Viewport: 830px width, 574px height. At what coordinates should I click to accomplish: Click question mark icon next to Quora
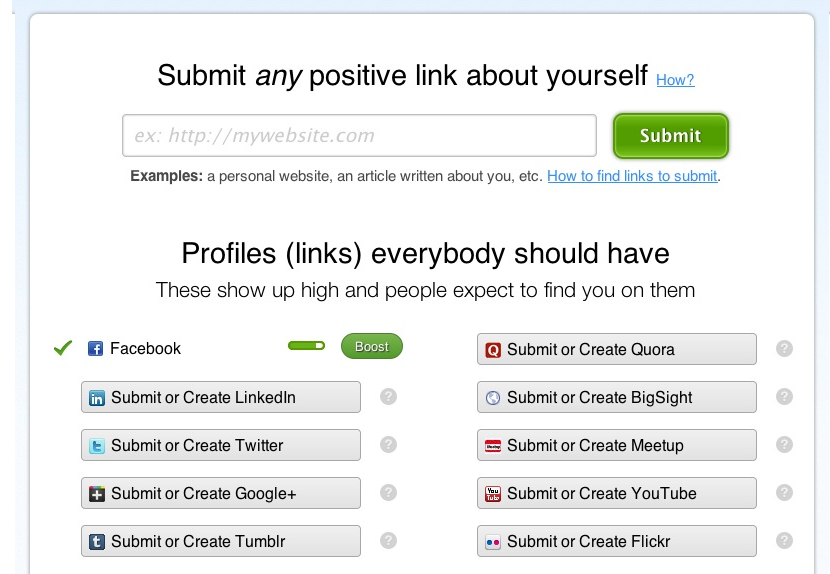[785, 349]
